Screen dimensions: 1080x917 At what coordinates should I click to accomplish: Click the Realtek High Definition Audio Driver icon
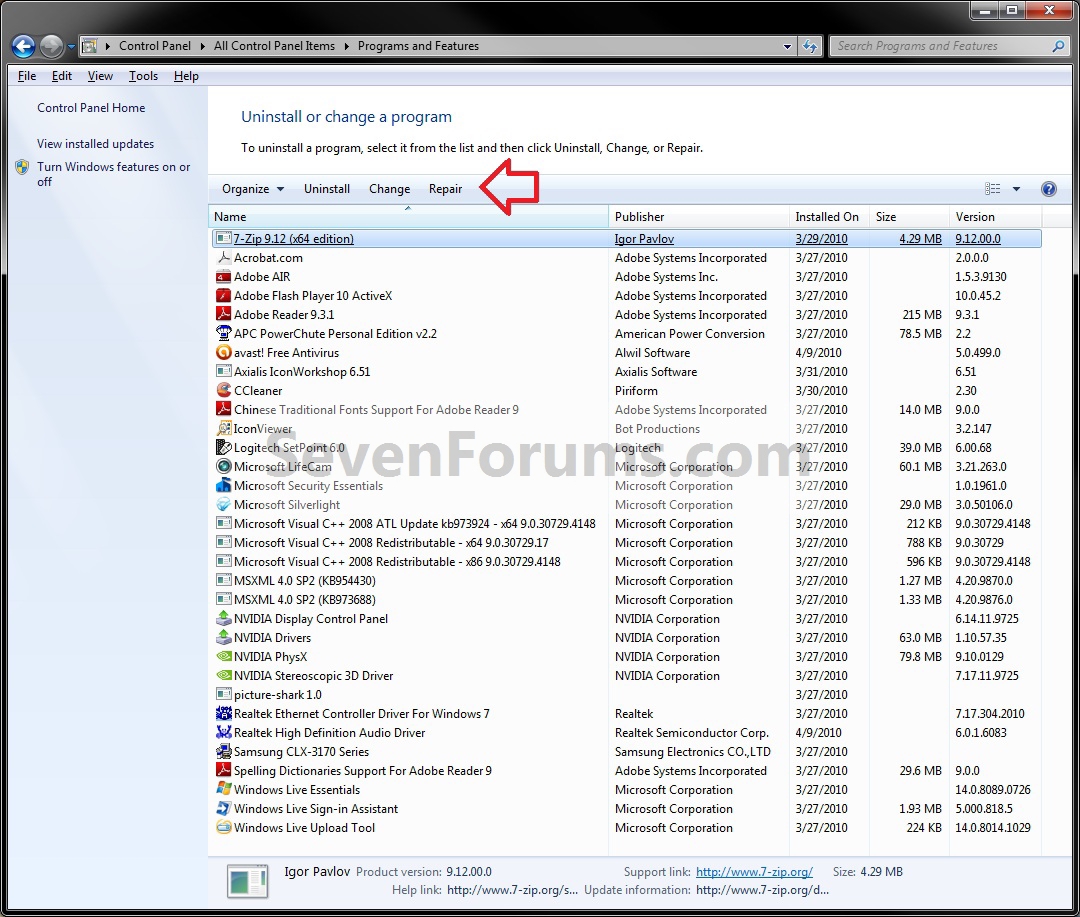[x=224, y=732]
